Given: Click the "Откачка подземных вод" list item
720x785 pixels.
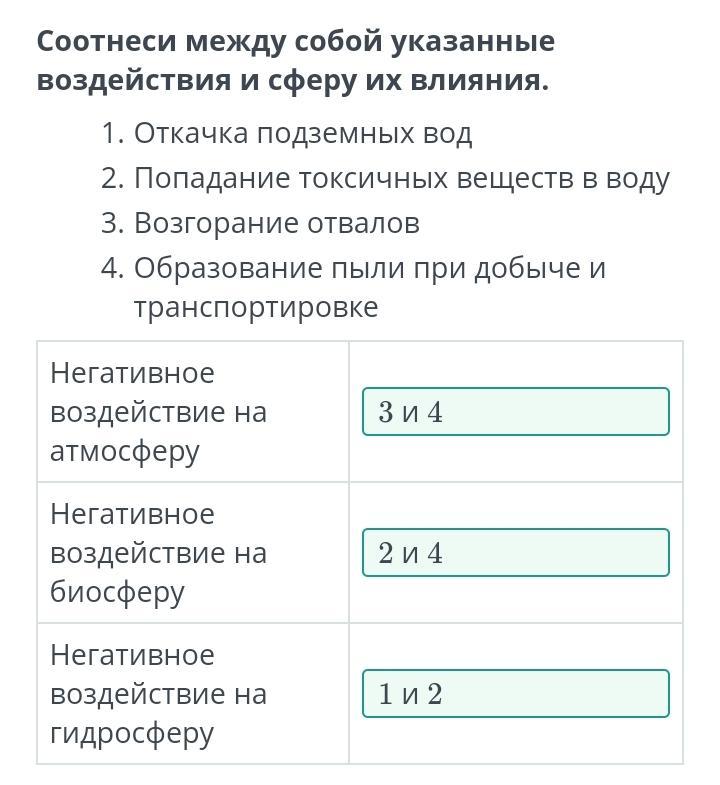Looking at the screenshot, I should point(302,133).
